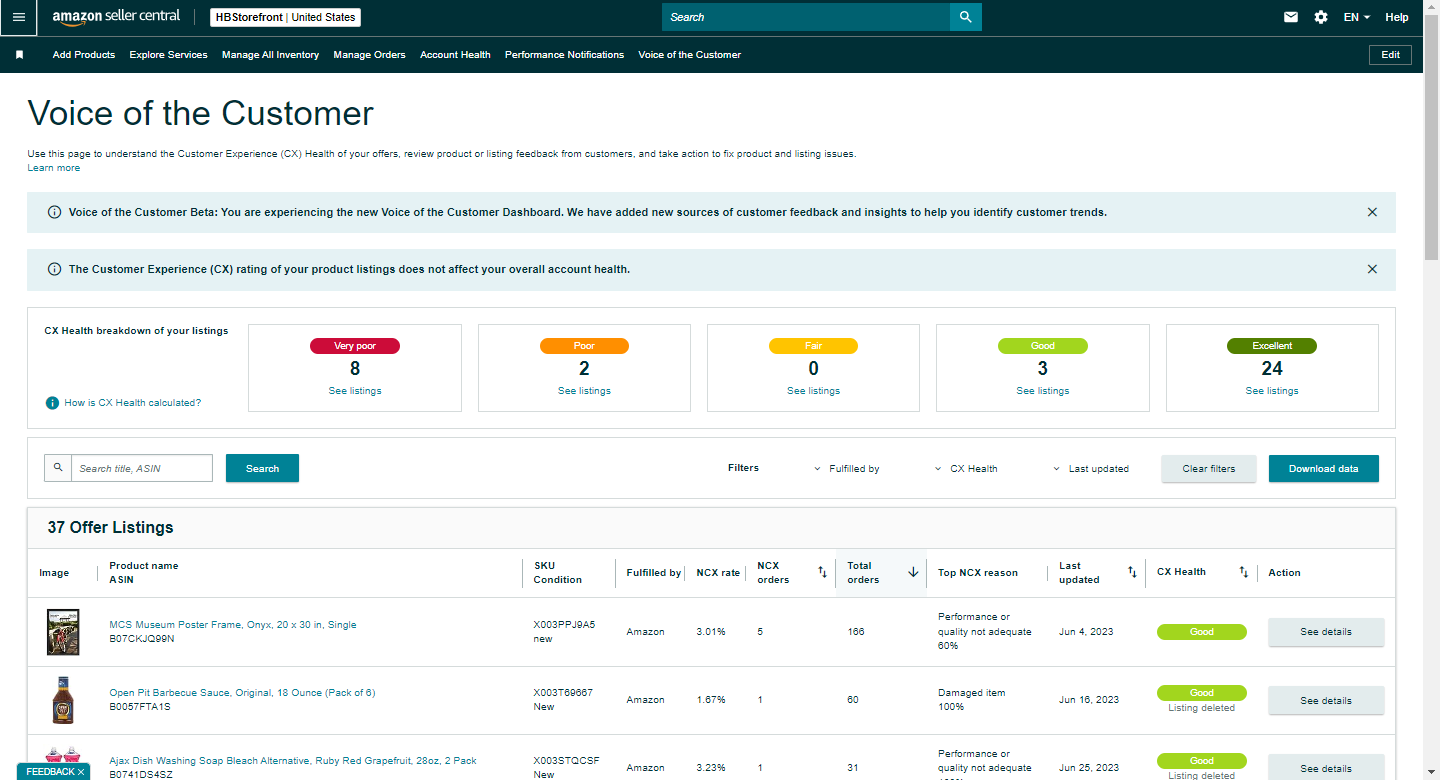This screenshot has height=780, width=1440.
Task: Open the HBStorefront United States account switcher
Action: (286, 17)
